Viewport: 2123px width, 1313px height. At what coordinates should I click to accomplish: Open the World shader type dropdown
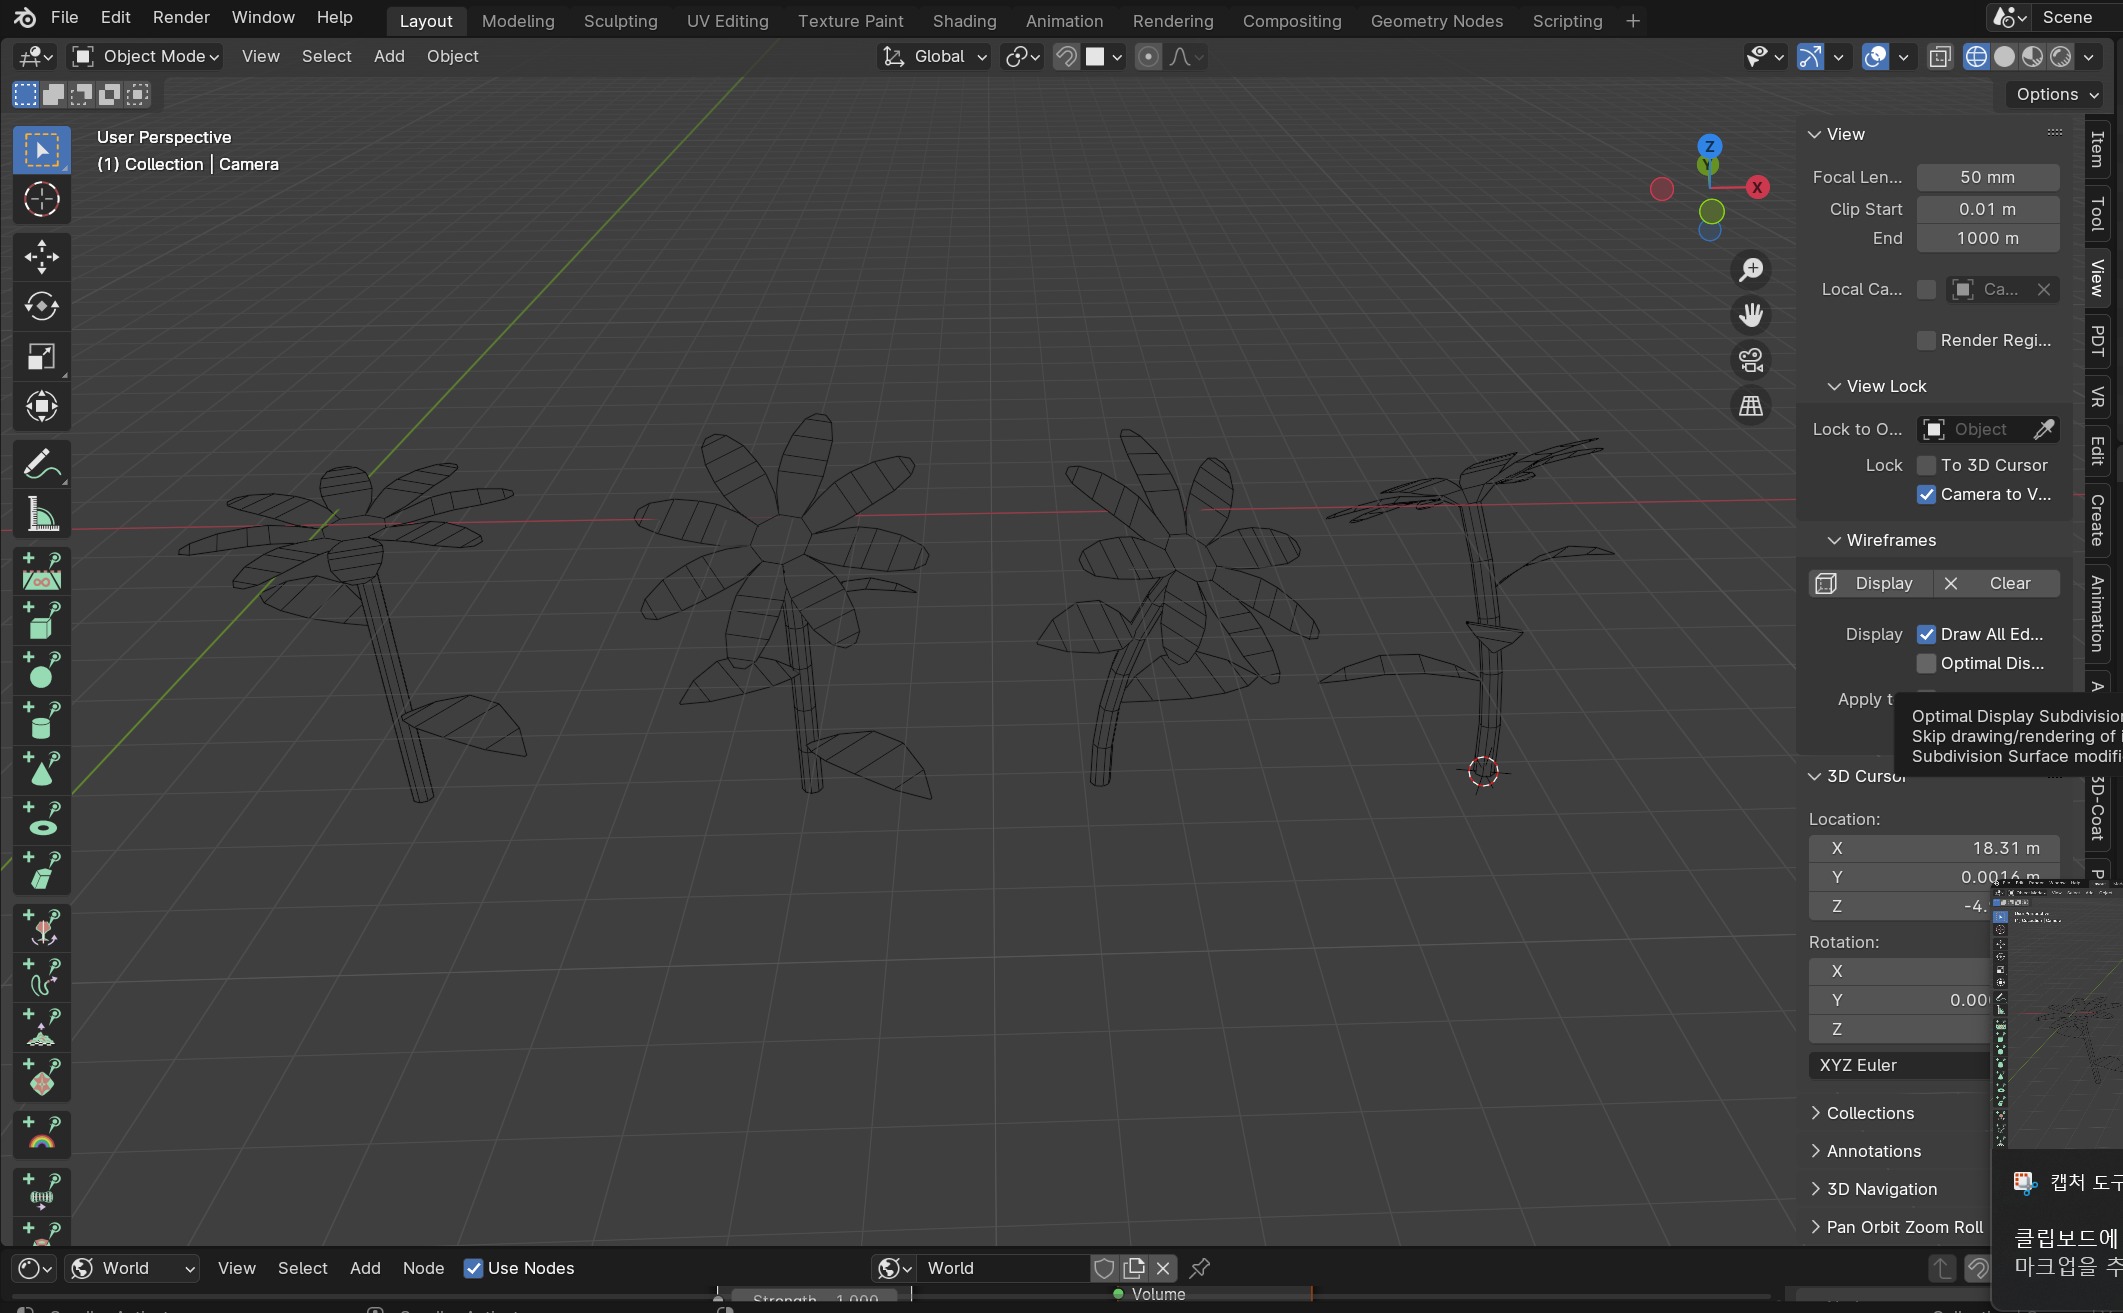pyautogui.click(x=133, y=1268)
